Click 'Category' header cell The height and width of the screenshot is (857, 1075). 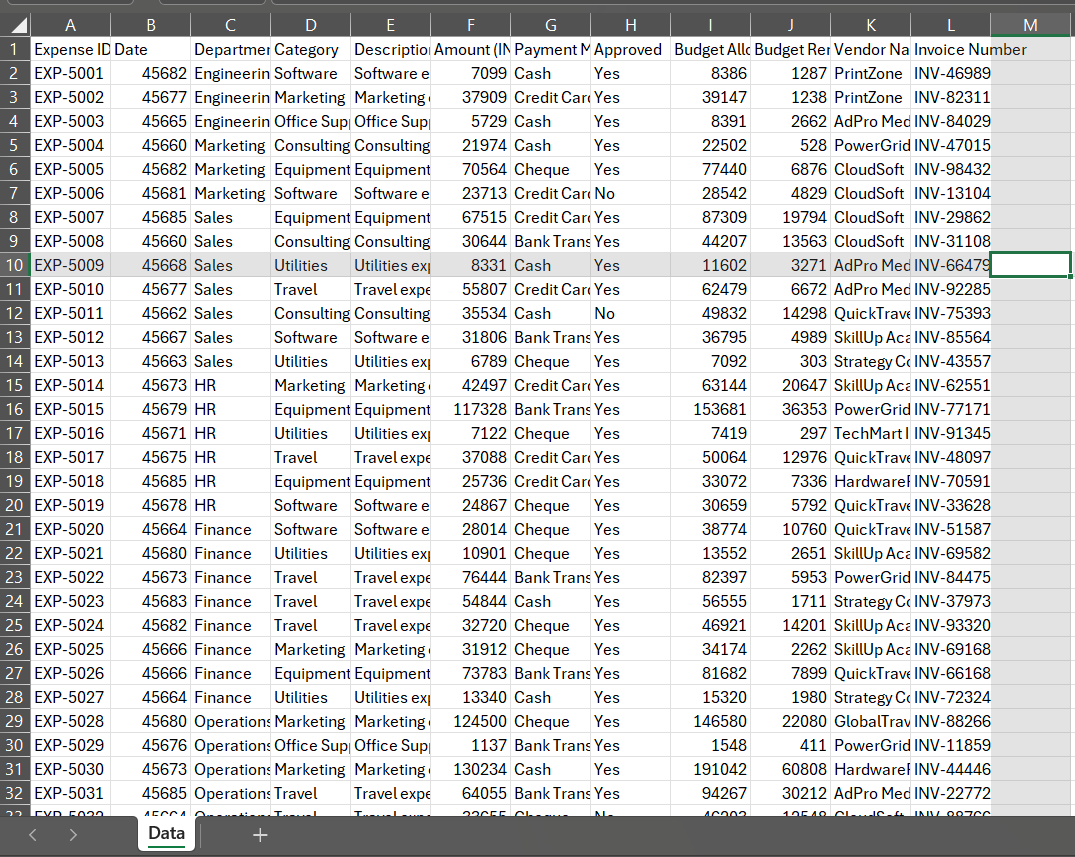[x=311, y=49]
